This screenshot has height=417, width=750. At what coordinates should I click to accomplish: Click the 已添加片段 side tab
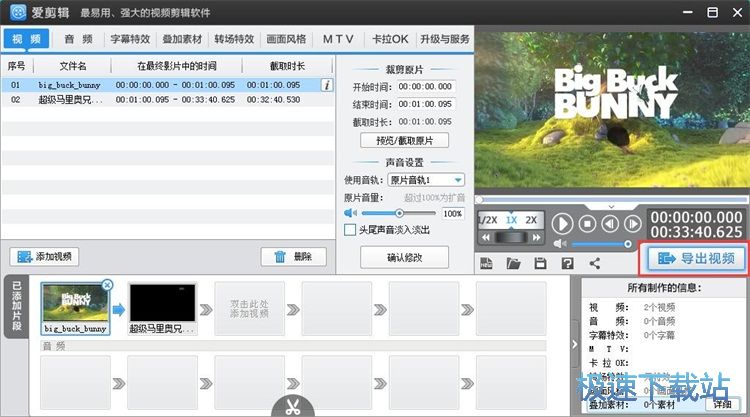17,307
